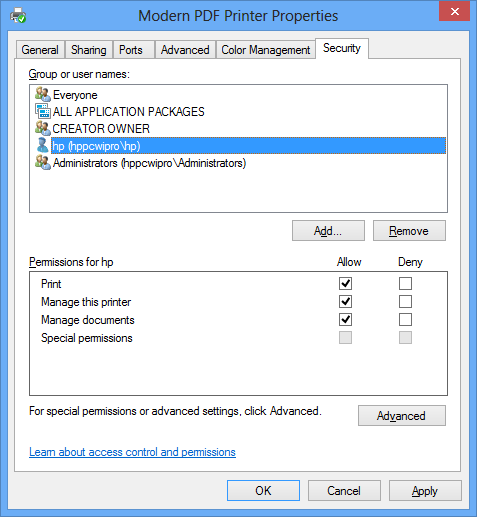
Task: Click the ALL APPLICATION PACKAGES icon
Action: click(43, 111)
